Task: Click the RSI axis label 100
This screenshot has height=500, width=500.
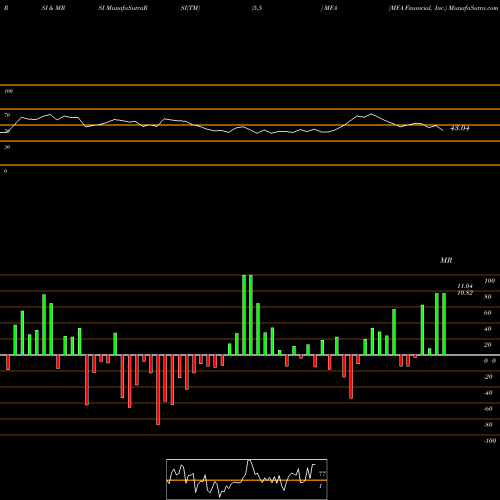Action: [9, 91]
